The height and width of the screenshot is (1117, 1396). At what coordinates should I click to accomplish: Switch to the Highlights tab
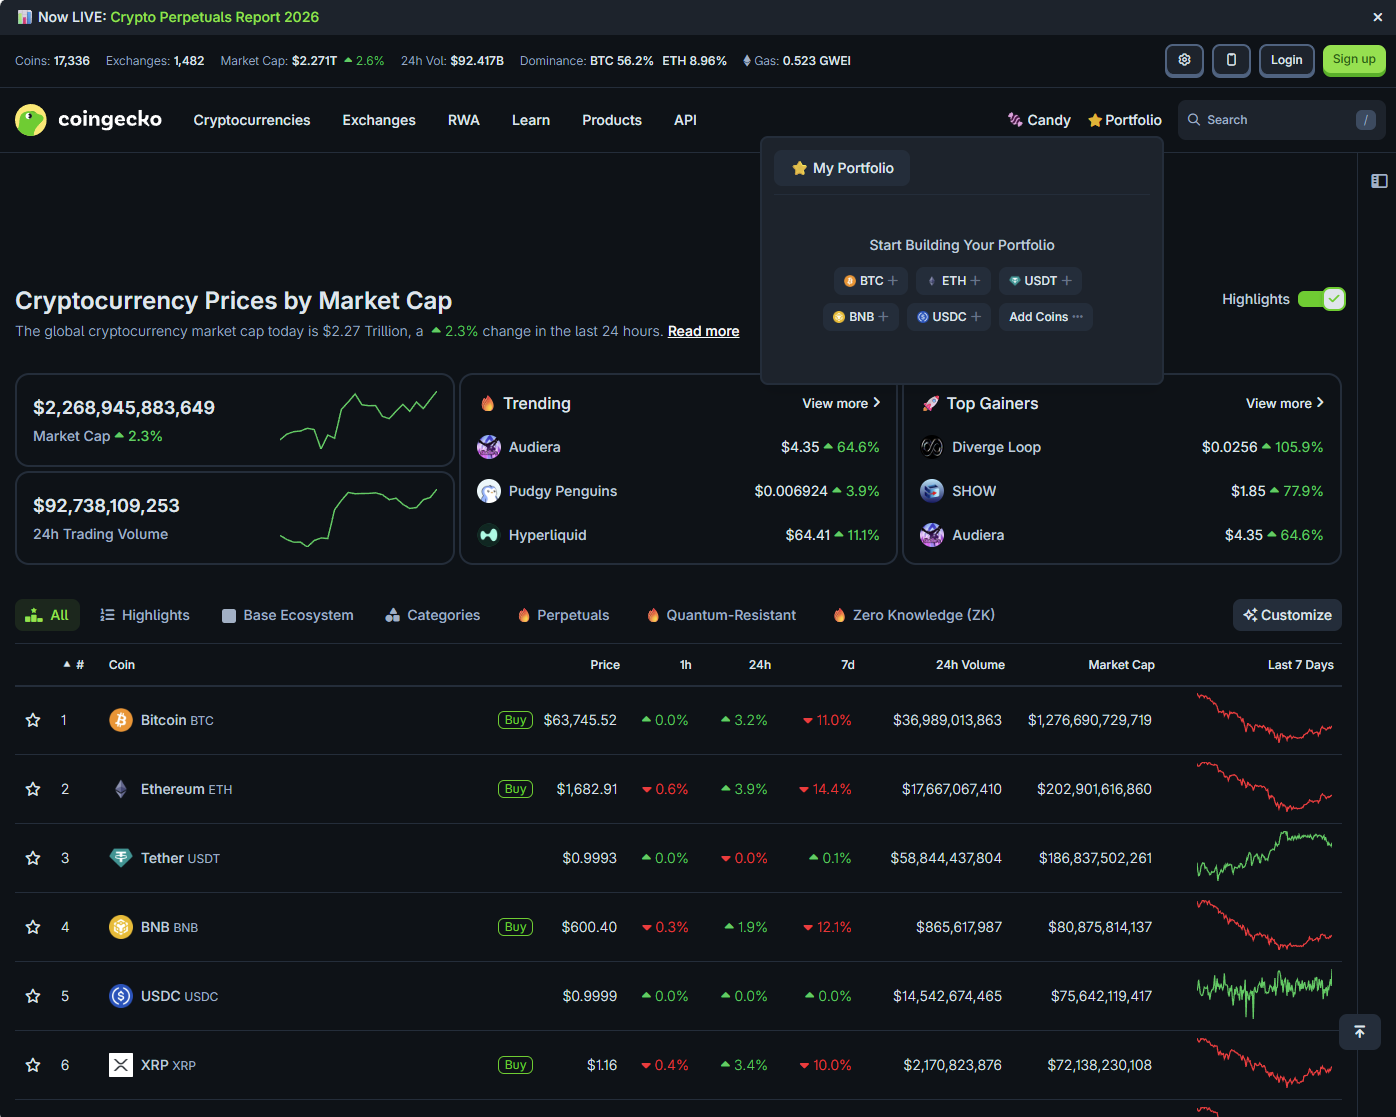tap(145, 615)
